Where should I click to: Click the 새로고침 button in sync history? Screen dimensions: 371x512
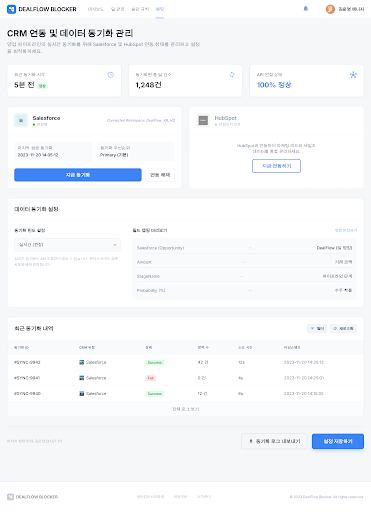coord(343,328)
